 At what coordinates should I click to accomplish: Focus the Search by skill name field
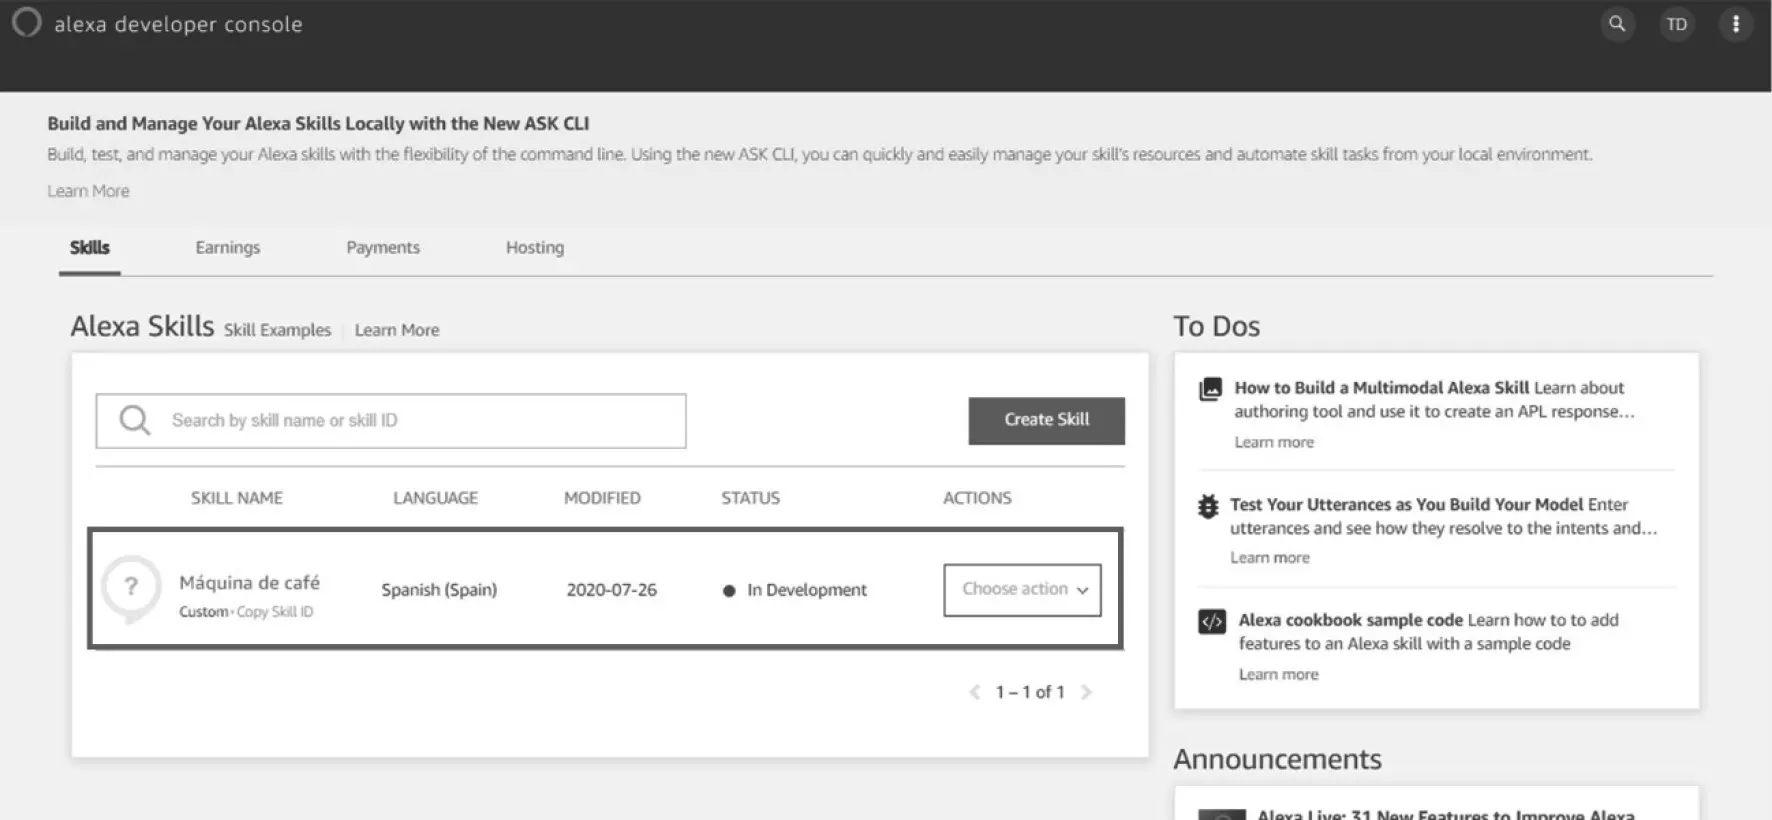pos(391,421)
